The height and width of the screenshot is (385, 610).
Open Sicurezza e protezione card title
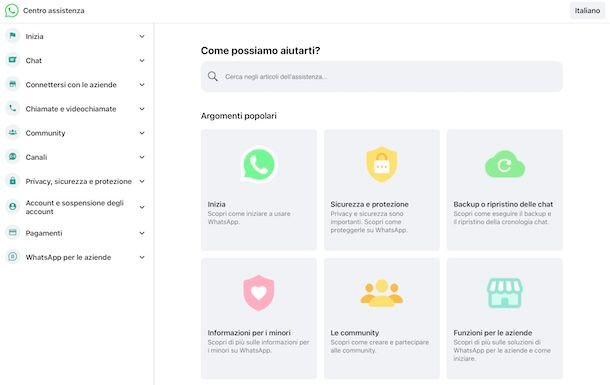370,204
